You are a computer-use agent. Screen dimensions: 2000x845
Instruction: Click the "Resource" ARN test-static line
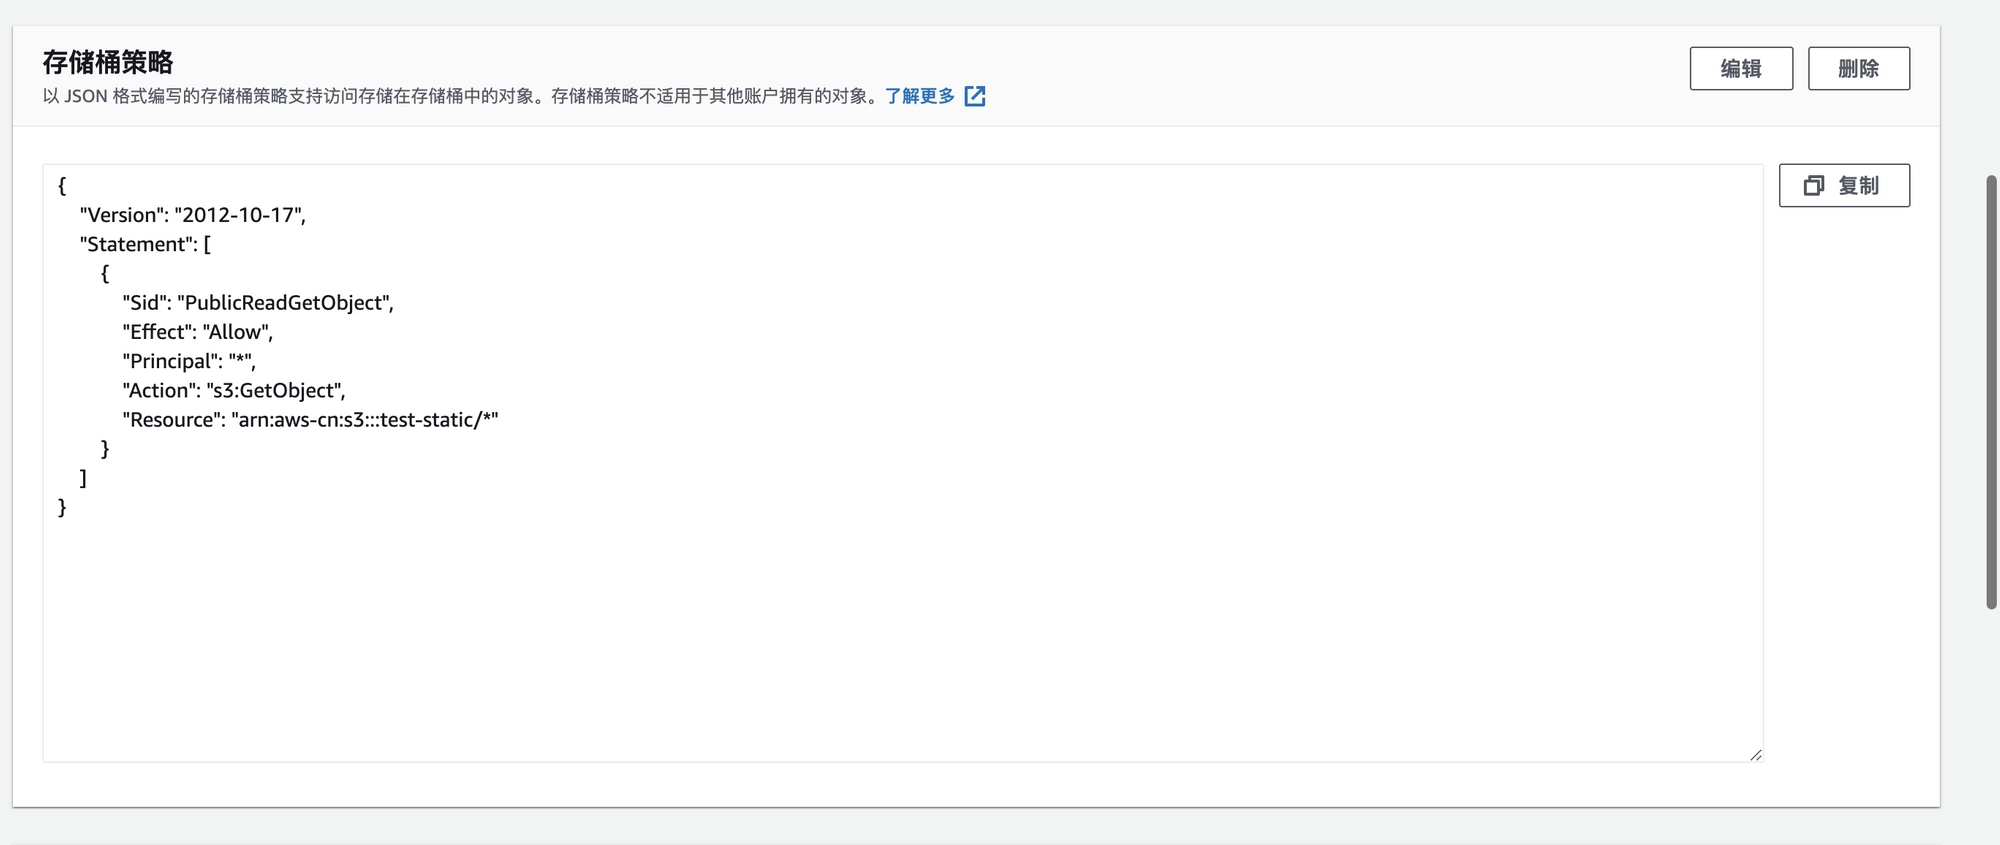[x=310, y=420]
